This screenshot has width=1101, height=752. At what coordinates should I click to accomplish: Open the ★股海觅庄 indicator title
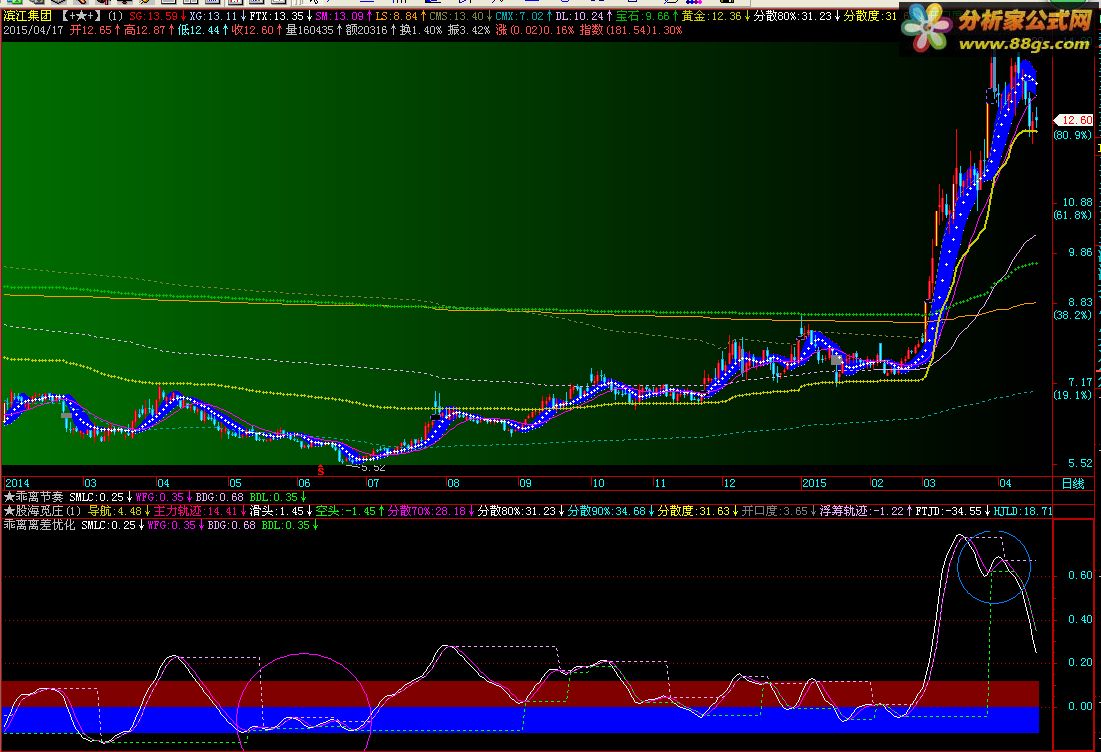tap(43, 511)
